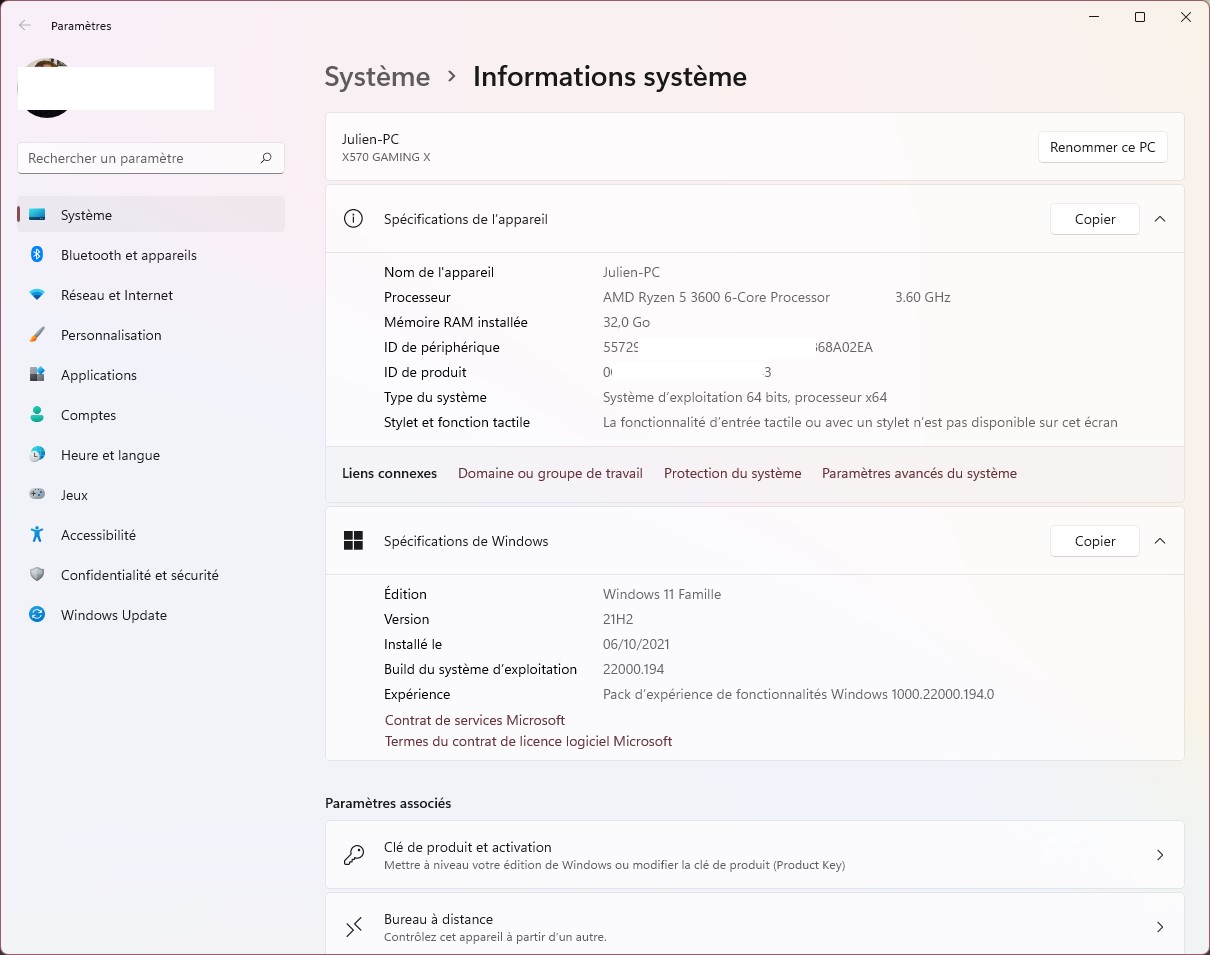Click Système in the breadcrumb header
This screenshot has width=1210, height=955.
[x=377, y=77]
